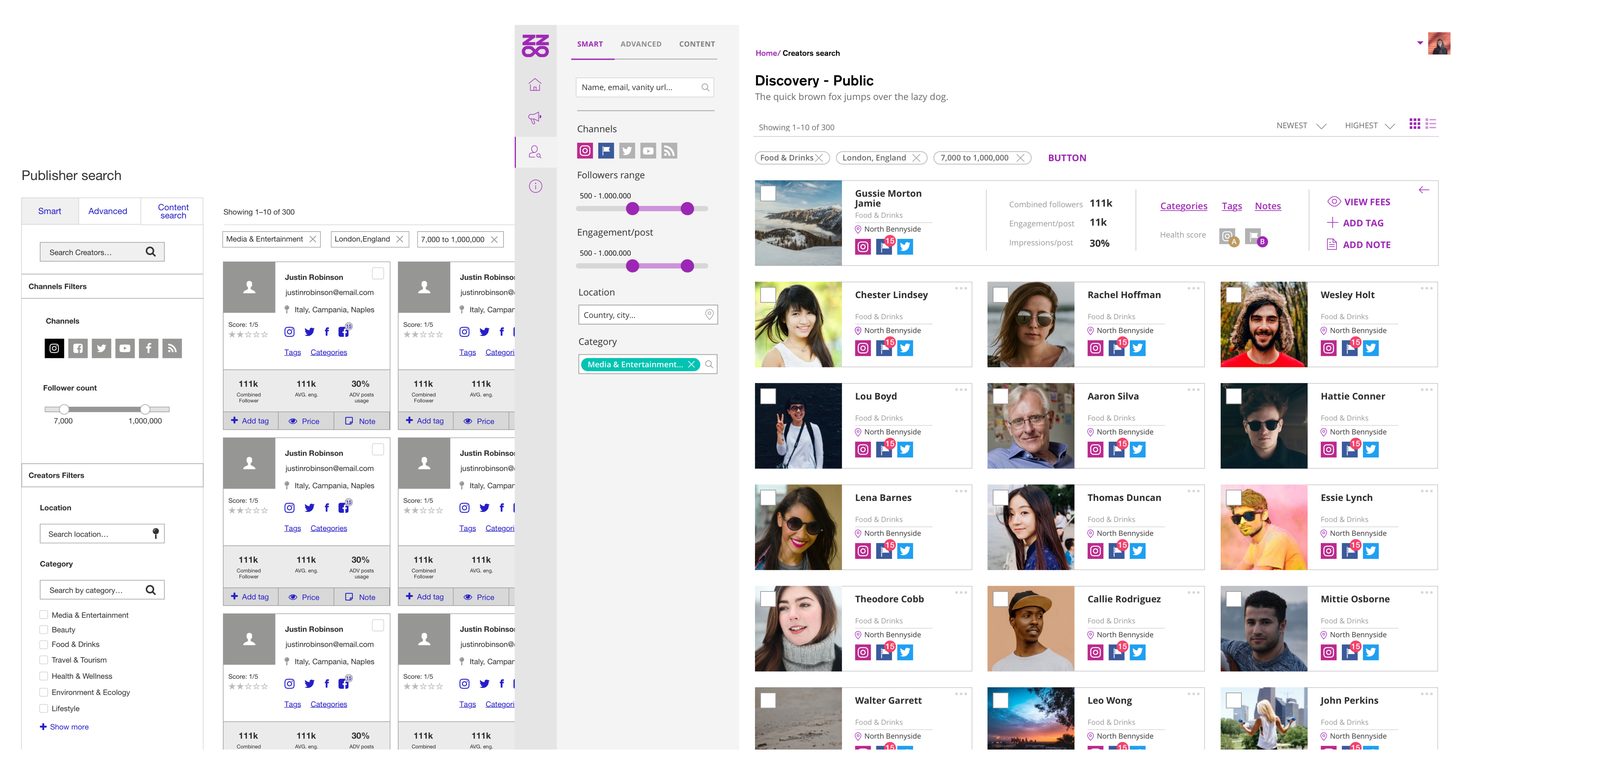The image size is (1600, 782).
Task: Click ADD TAG on Gussie Morton card
Action: tap(1356, 223)
